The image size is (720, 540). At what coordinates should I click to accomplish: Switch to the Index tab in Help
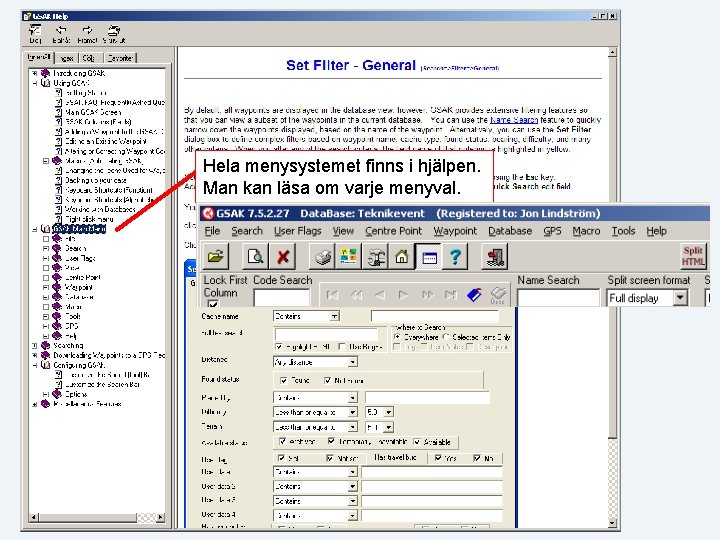(x=67, y=58)
